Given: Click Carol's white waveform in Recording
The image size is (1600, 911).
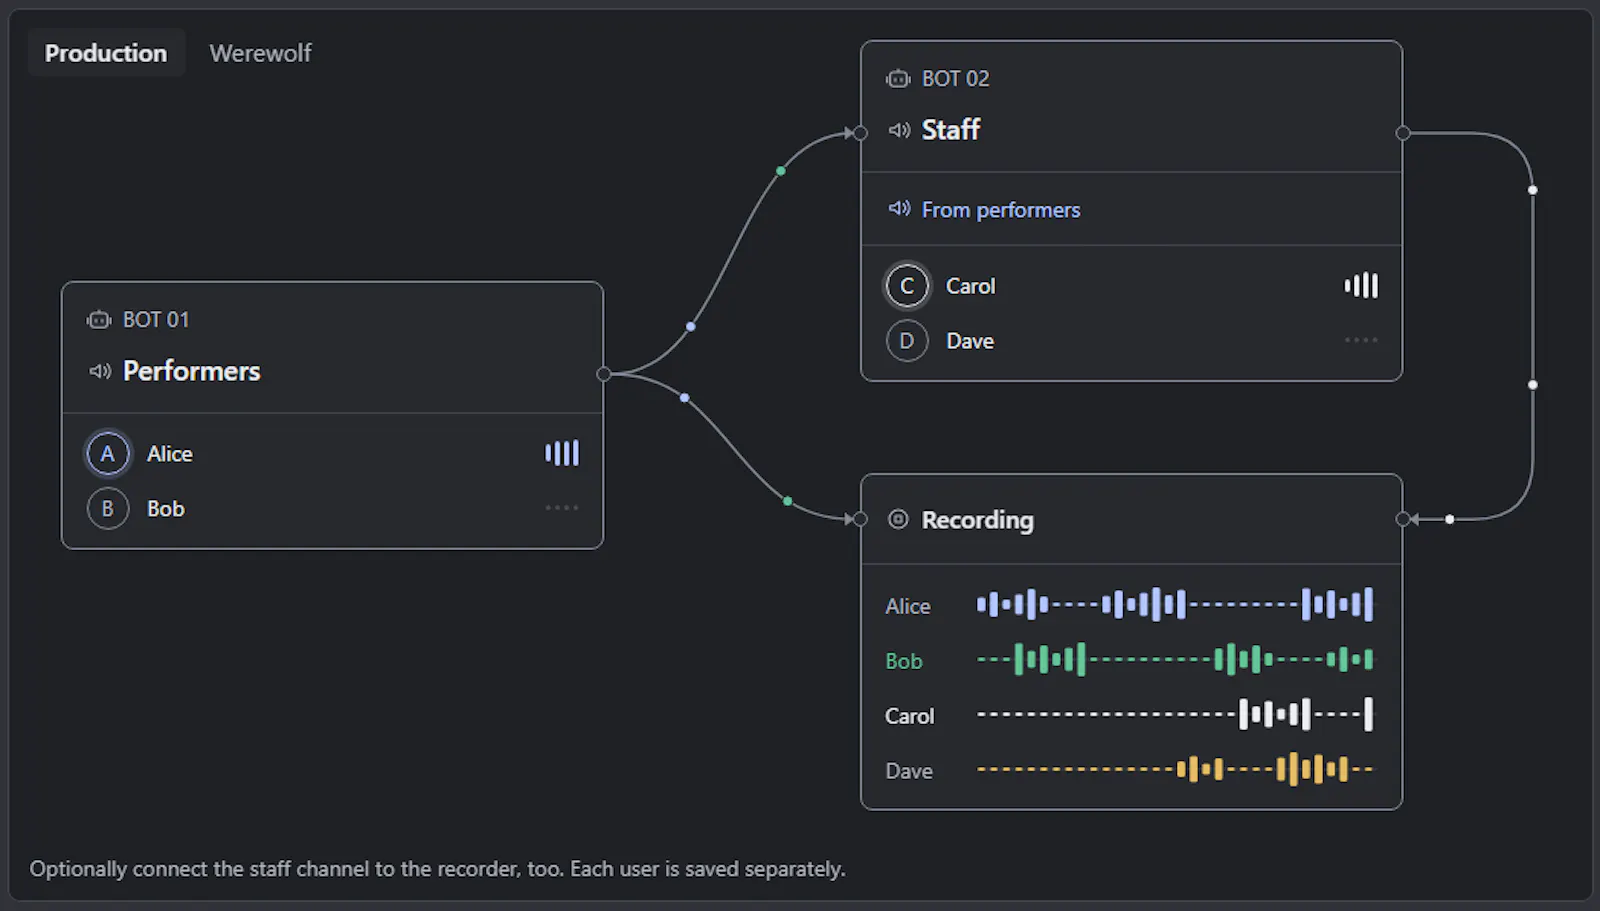Looking at the screenshot, I should click(x=1175, y=714).
